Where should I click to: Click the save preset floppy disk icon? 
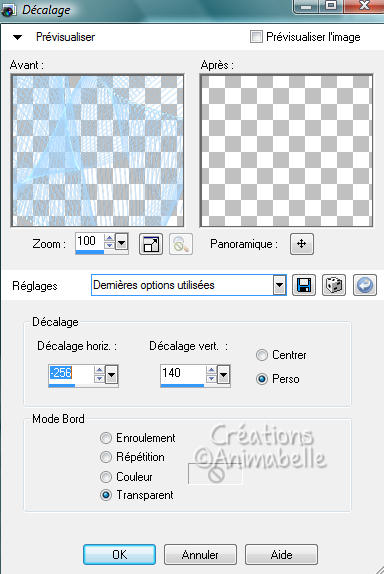[x=304, y=285]
